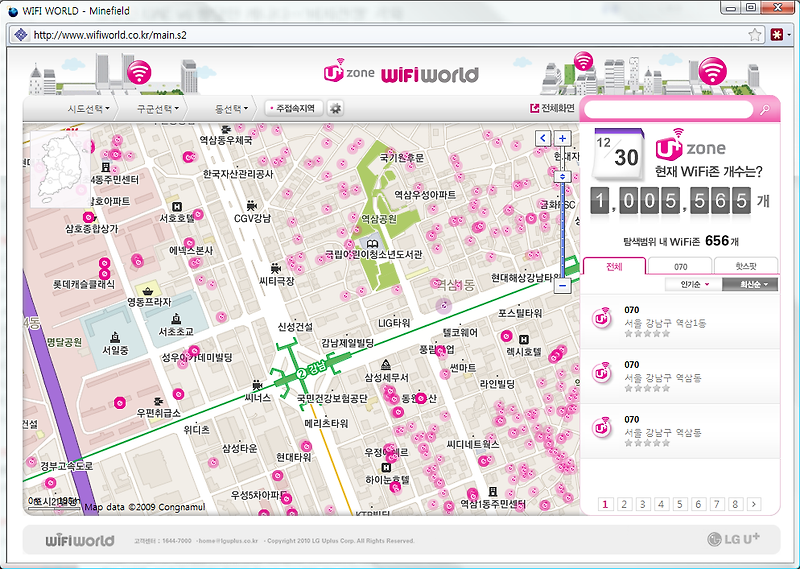Click the 하이눈호텔 hotel map icon
The width and height of the screenshot is (800, 569).
tap(386, 467)
